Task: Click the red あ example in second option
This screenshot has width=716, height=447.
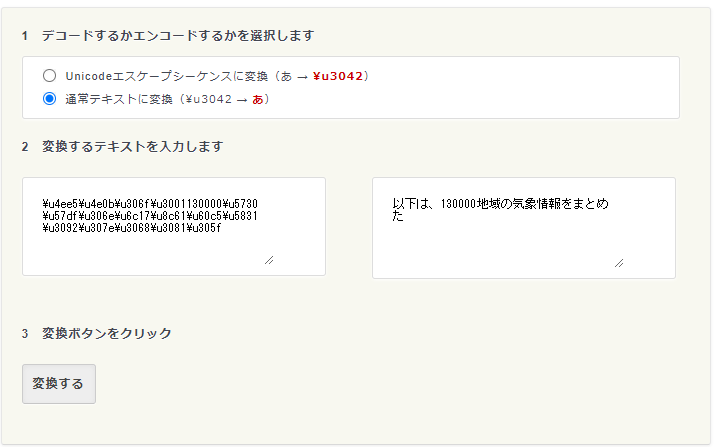Action: pyautogui.click(x=258, y=99)
